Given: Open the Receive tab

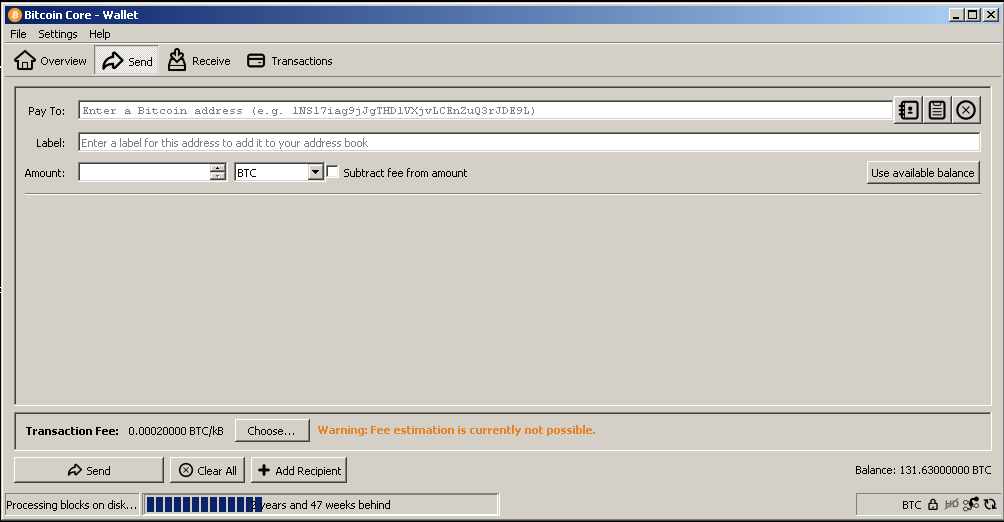Looking at the screenshot, I should coord(198,61).
